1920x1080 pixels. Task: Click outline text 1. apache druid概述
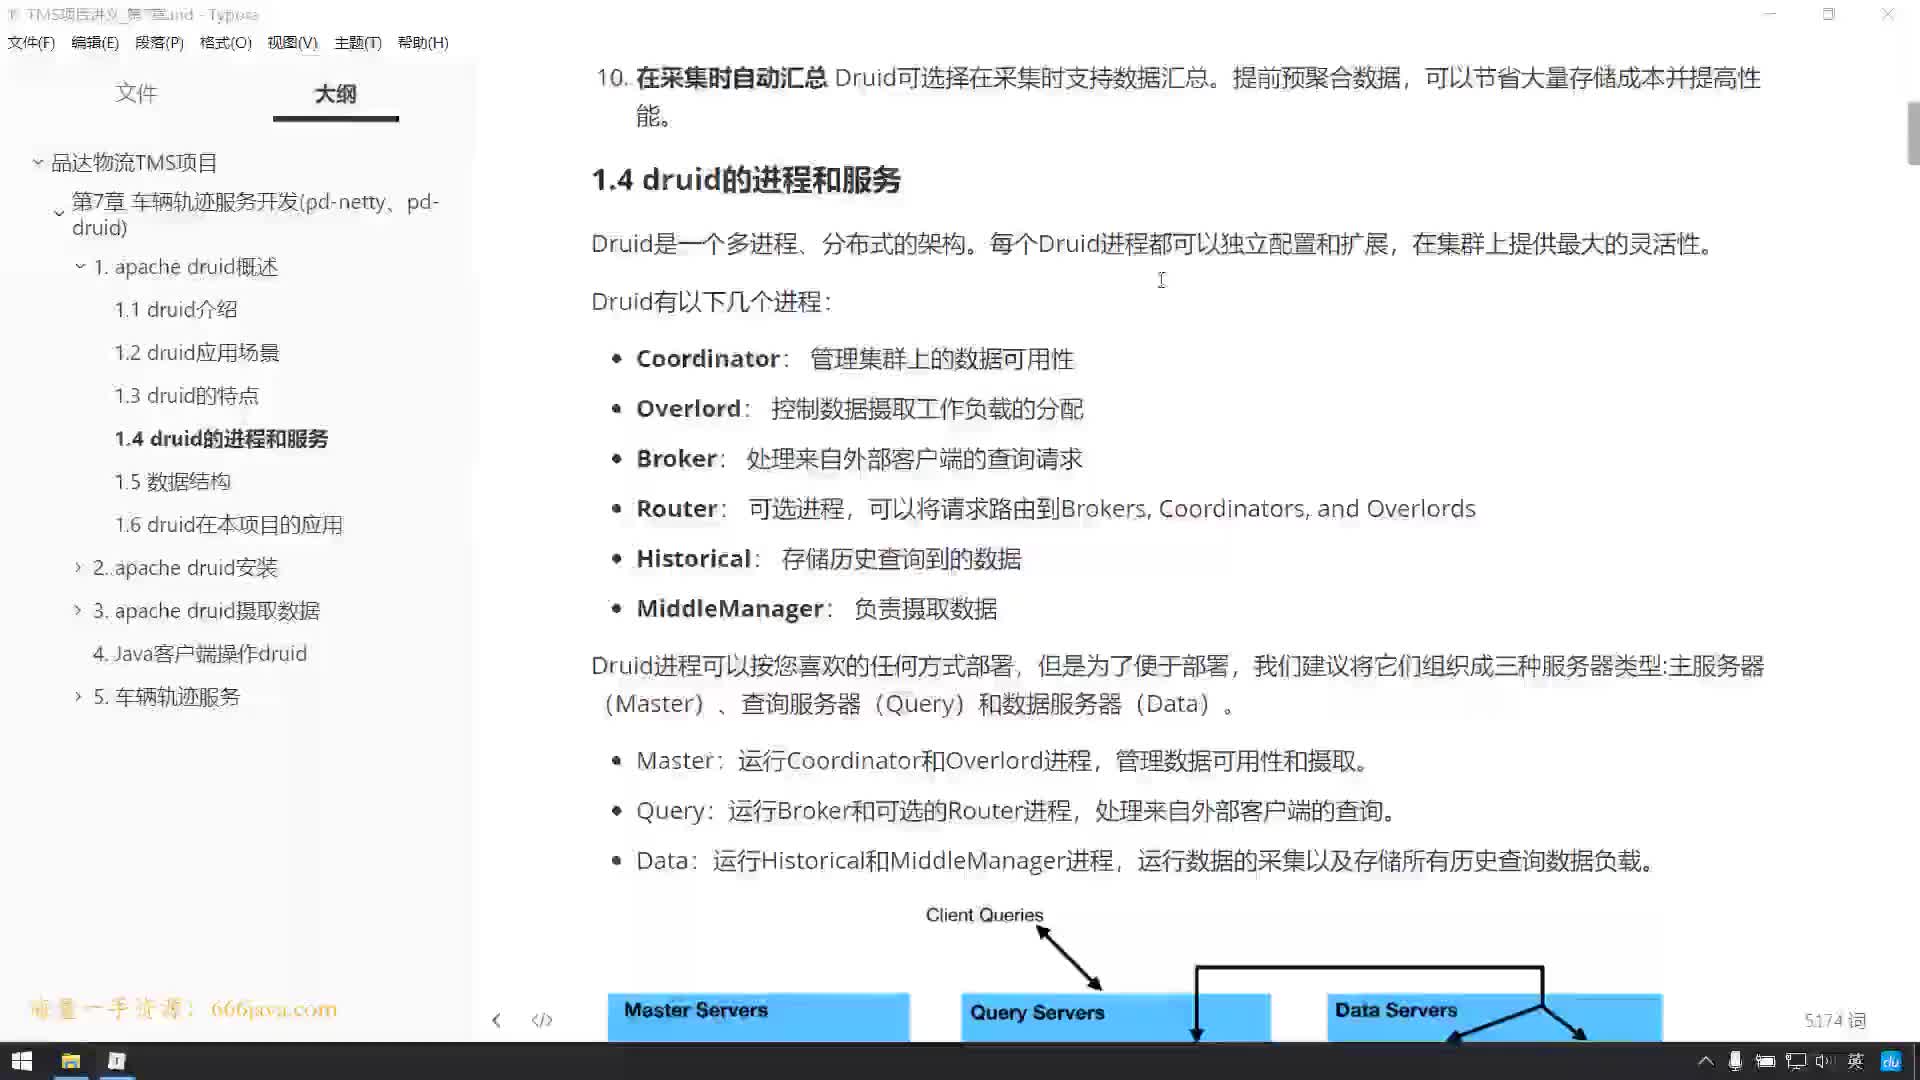coord(186,267)
